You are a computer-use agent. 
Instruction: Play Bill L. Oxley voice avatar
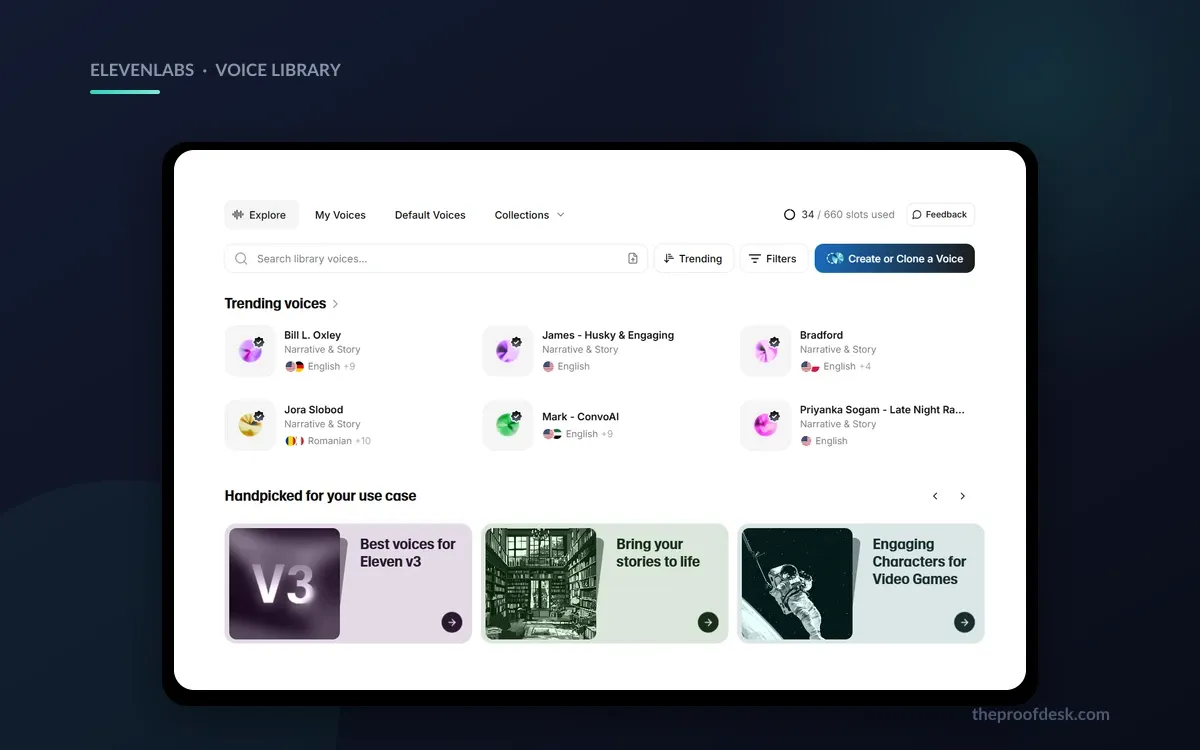pos(250,351)
